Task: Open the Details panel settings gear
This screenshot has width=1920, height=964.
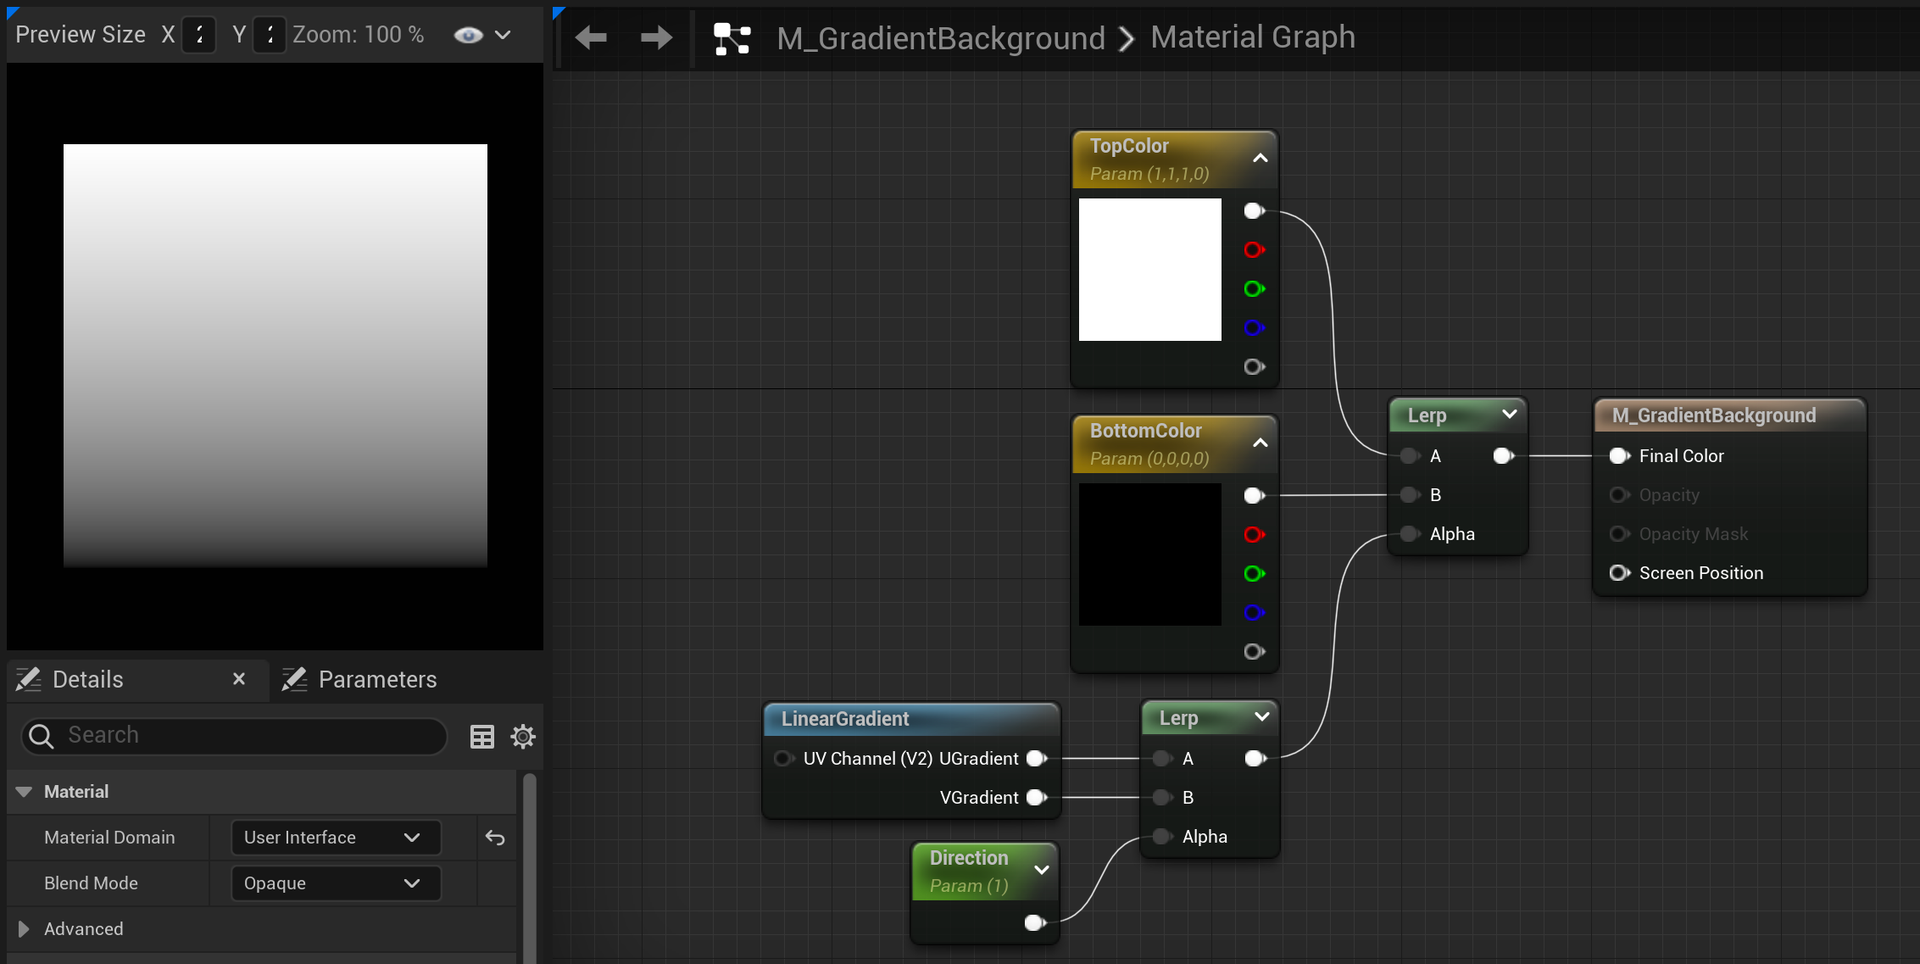Action: click(522, 737)
